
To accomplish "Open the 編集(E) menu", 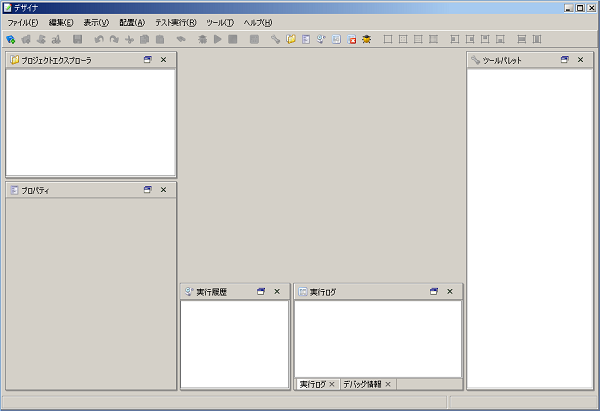I will tap(61, 22).
